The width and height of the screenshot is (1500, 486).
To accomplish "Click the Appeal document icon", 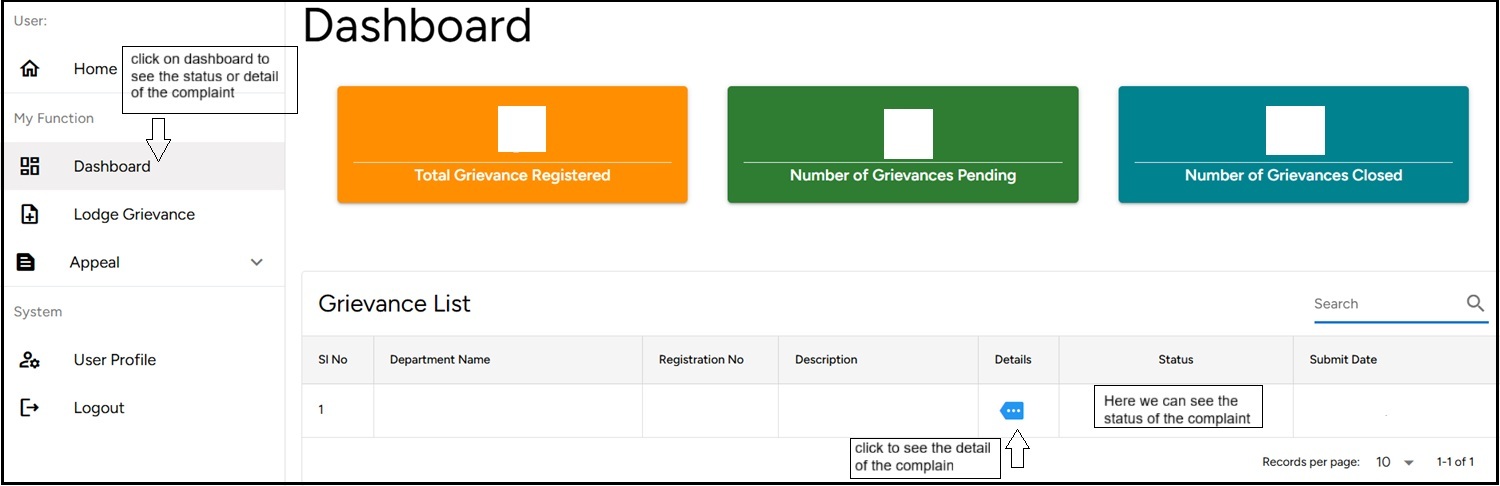I will point(26,262).
